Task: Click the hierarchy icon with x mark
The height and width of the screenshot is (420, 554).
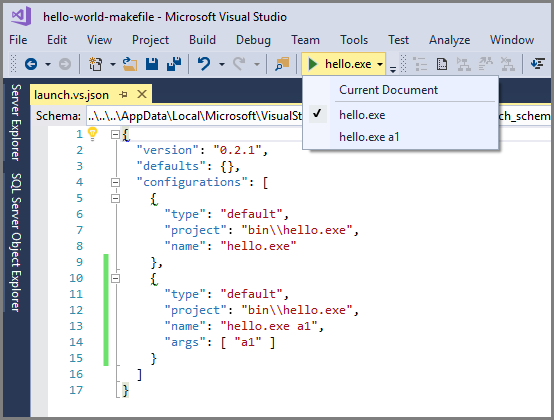Action: pyautogui.click(x=508, y=64)
